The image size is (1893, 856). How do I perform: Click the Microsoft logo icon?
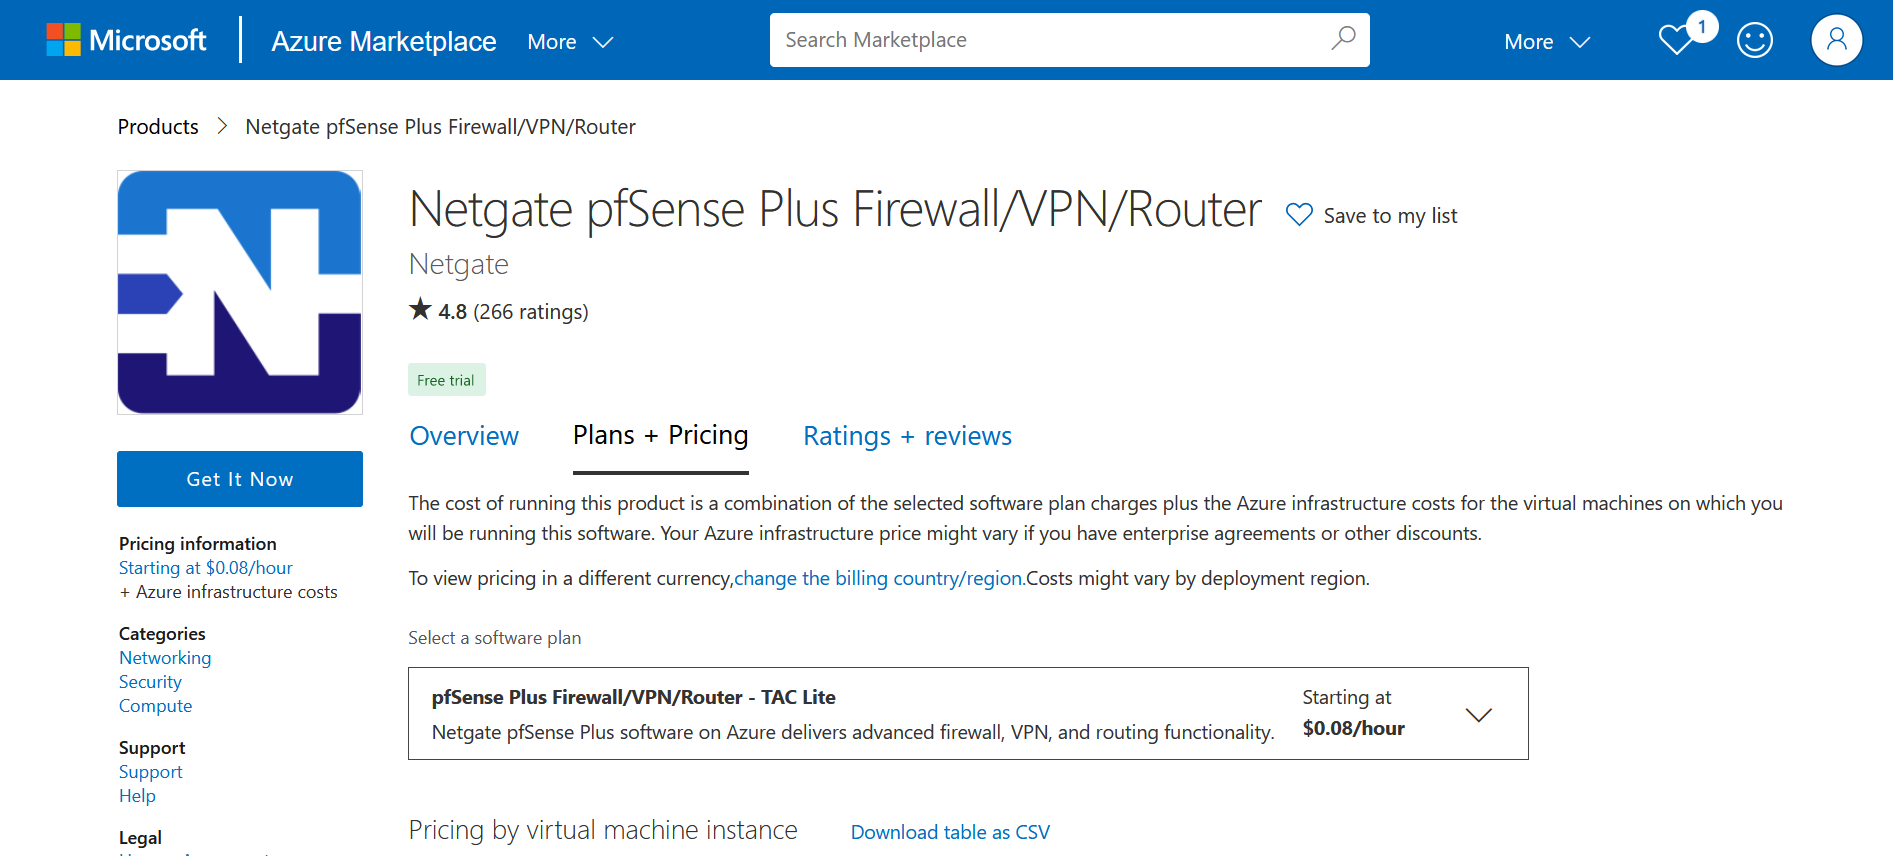click(64, 40)
